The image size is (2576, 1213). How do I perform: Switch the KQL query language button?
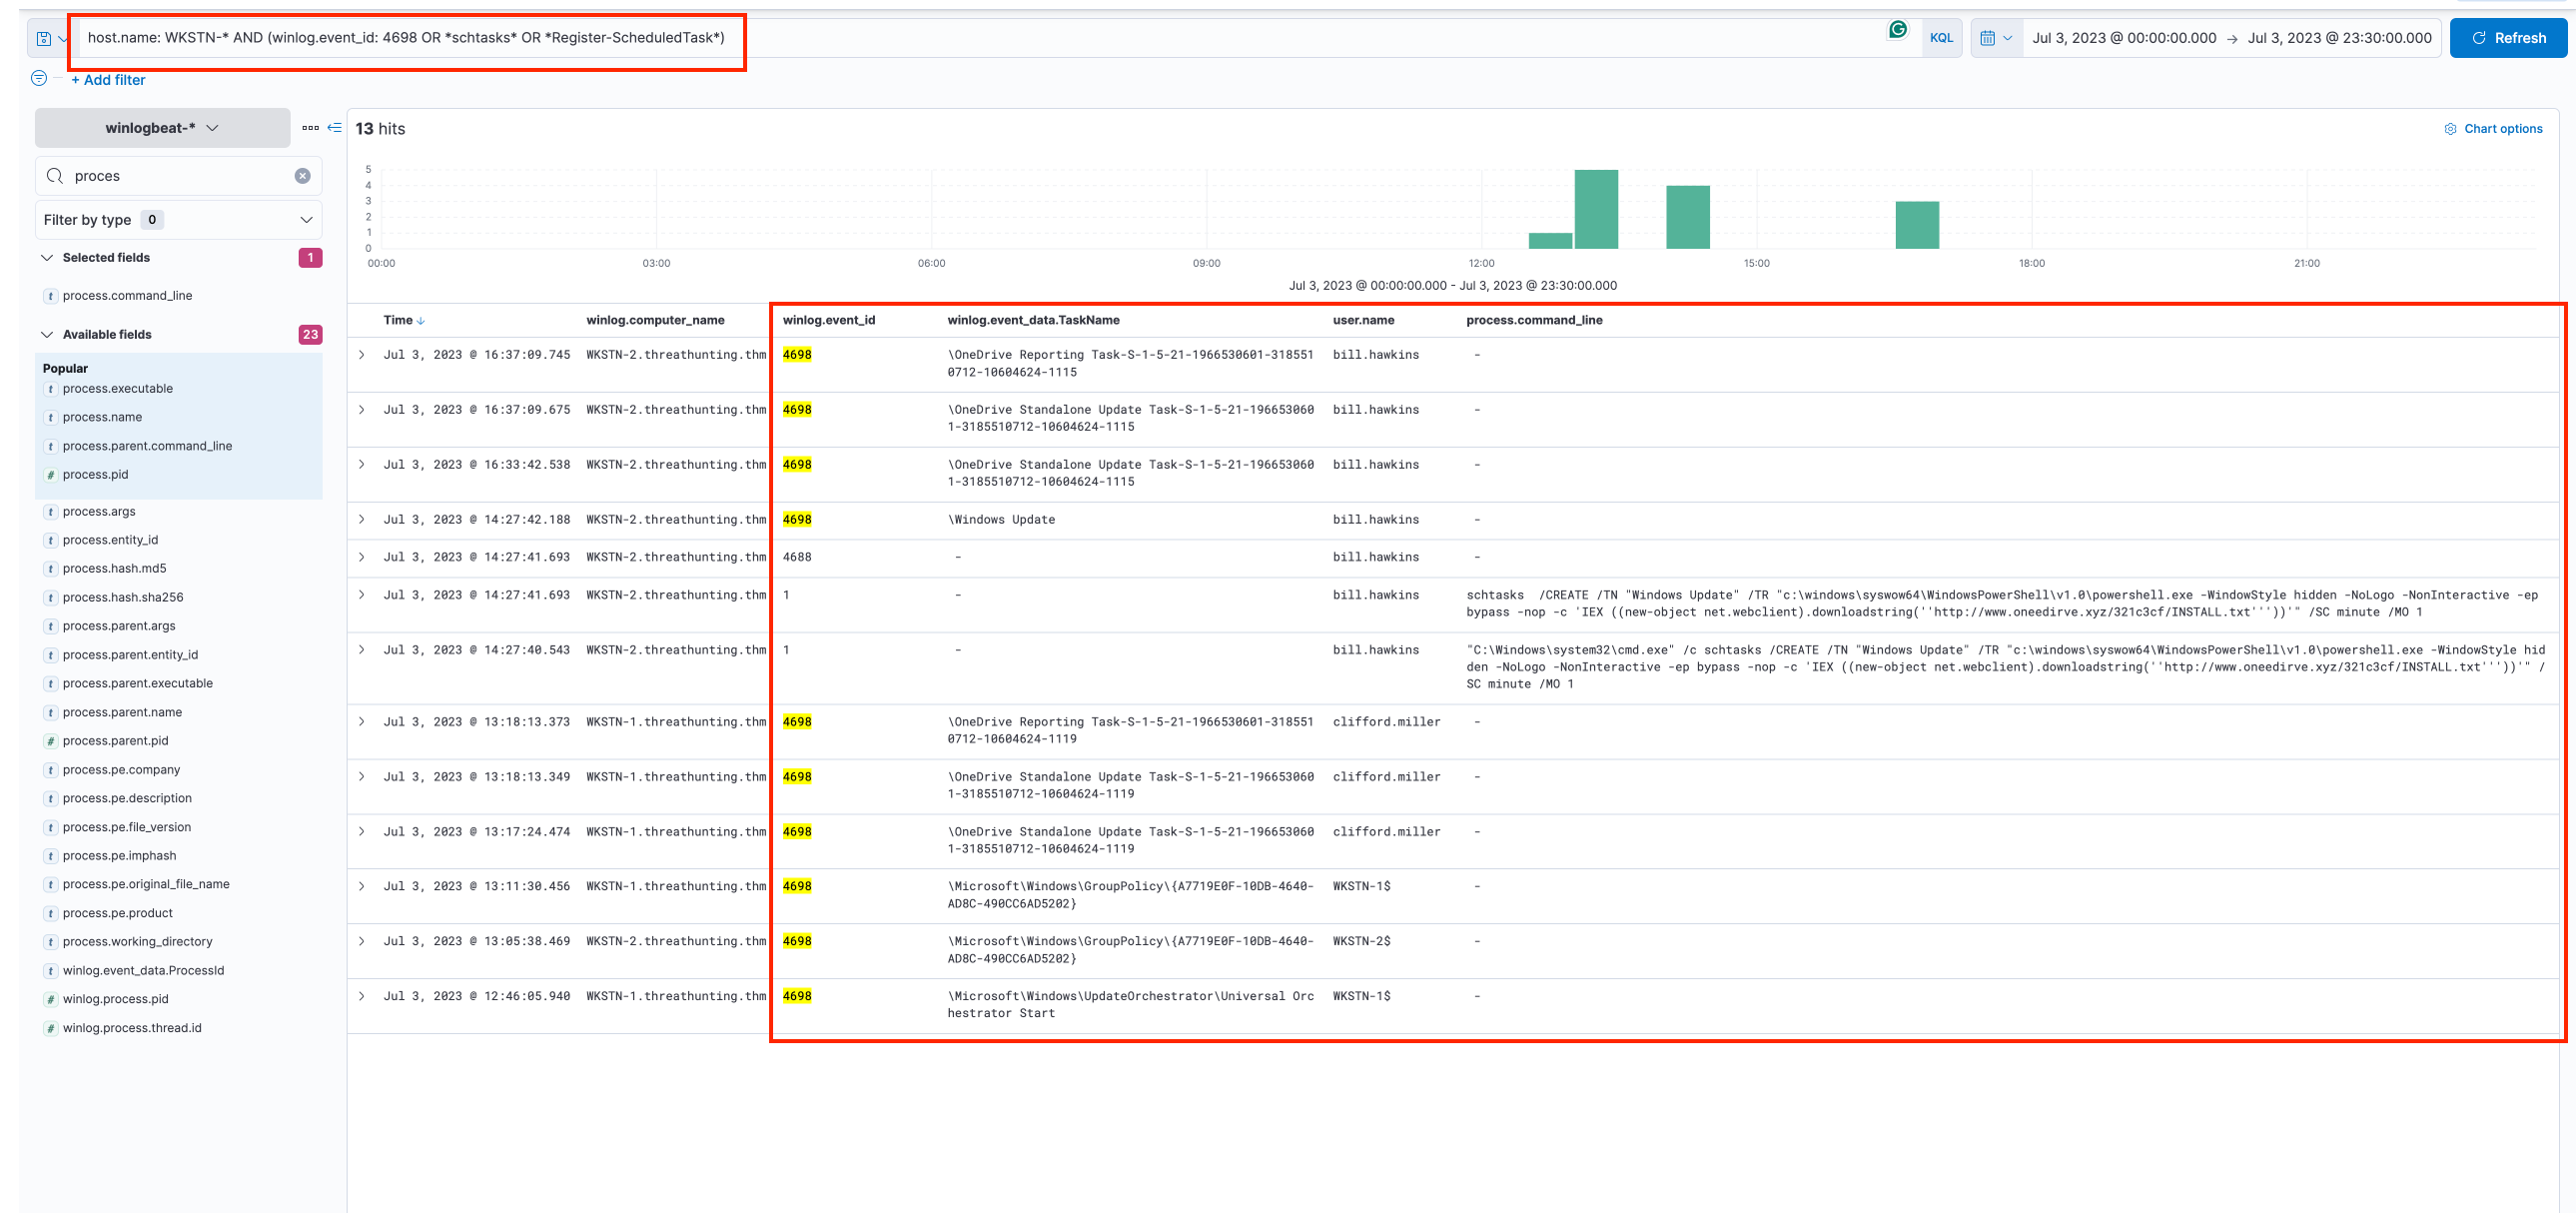point(1941,38)
